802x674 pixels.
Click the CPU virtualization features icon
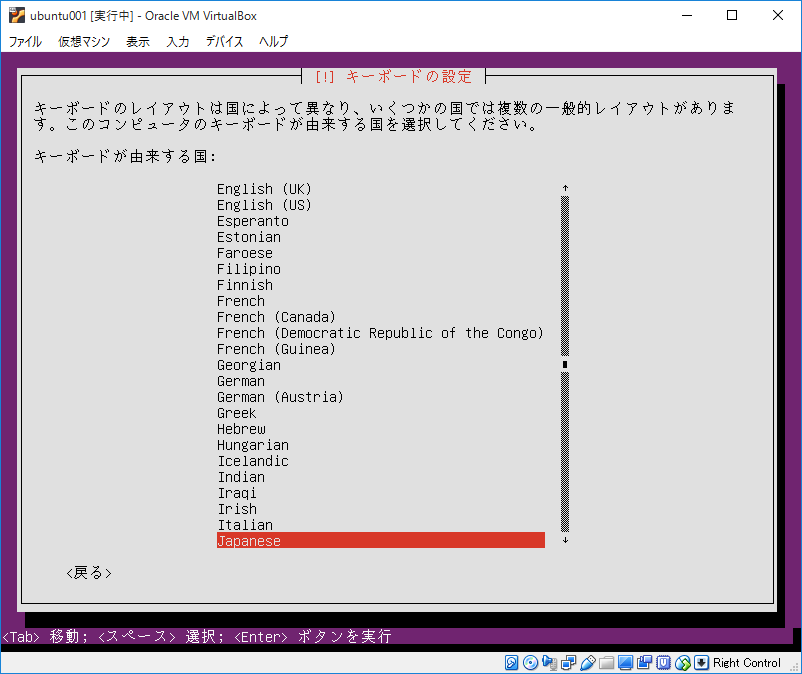(663, 663)
